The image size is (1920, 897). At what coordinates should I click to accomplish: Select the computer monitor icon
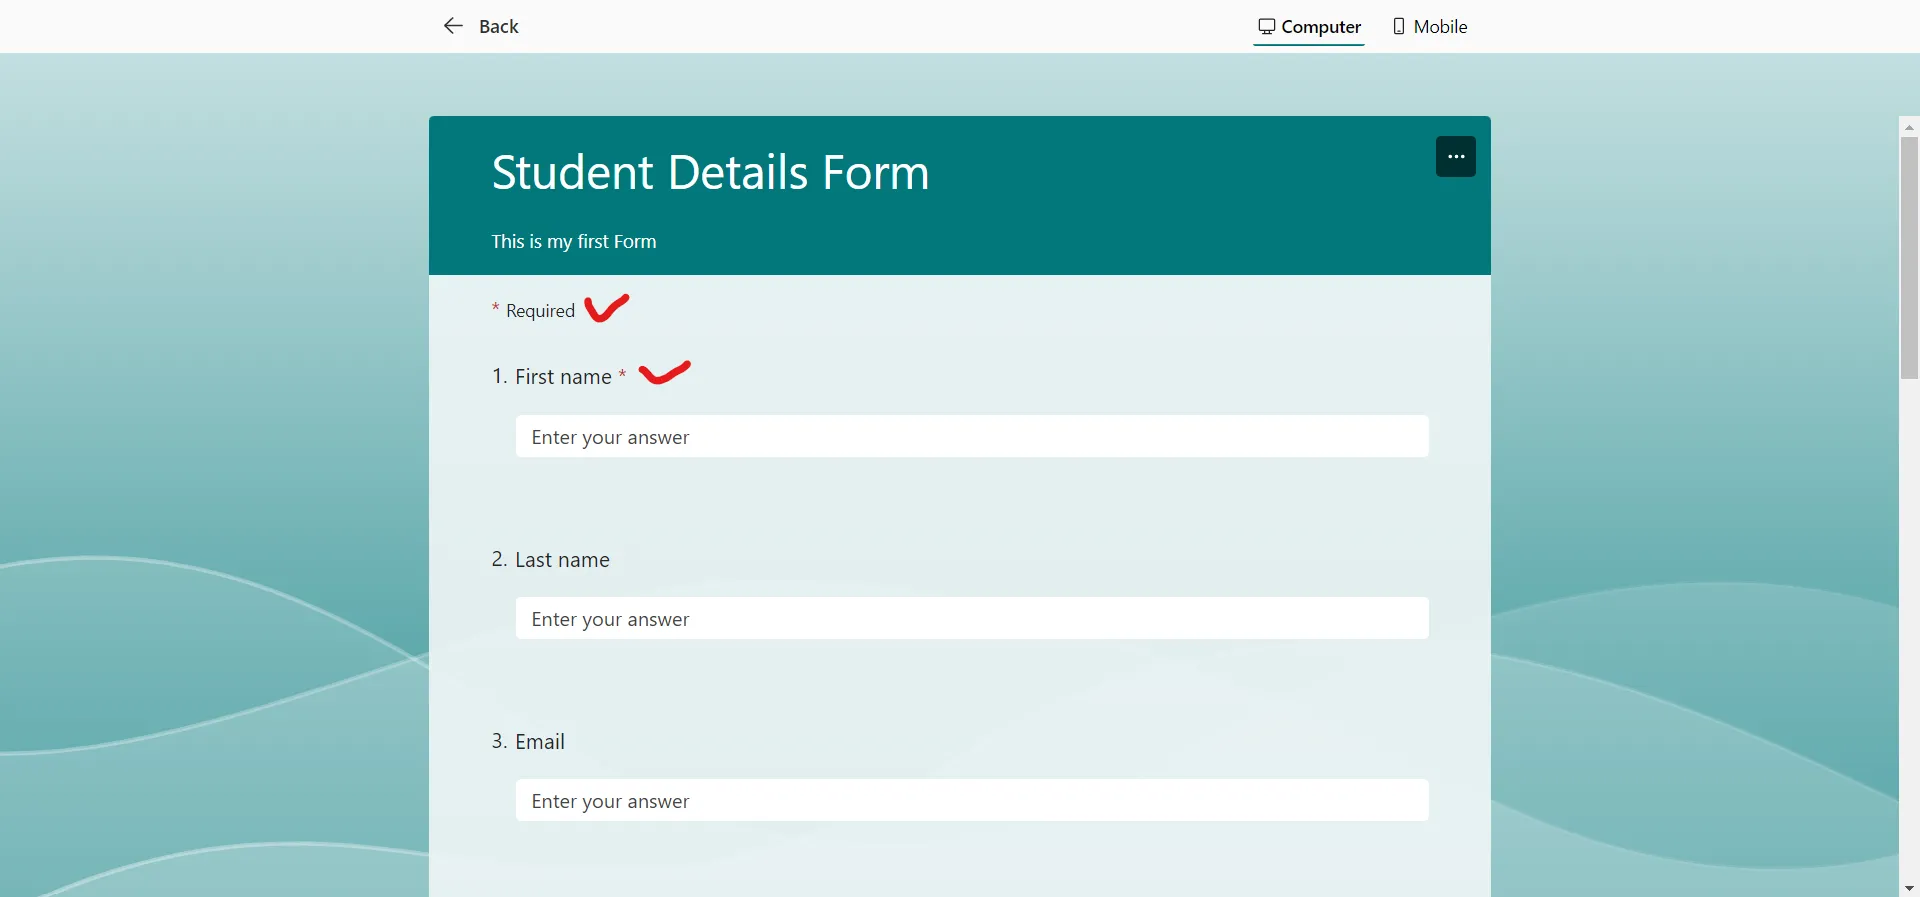point(1266,27)
